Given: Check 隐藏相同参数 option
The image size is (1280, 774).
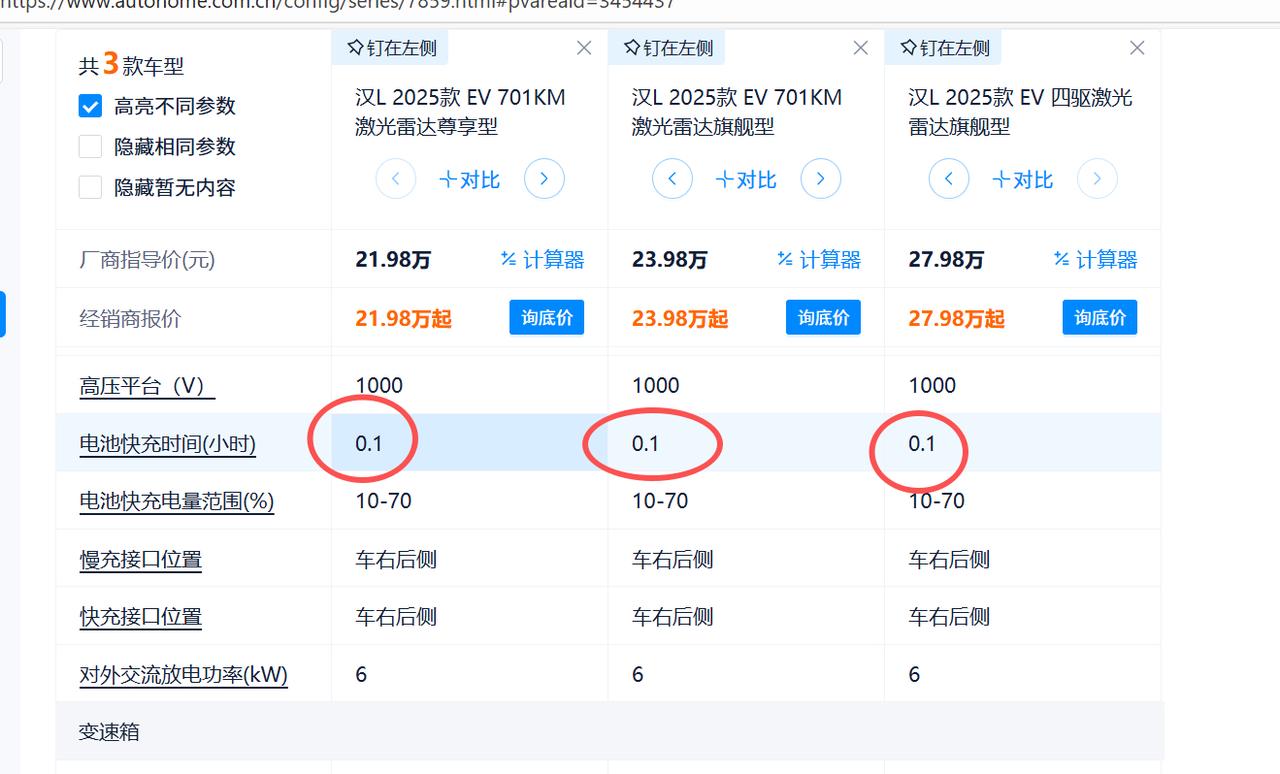Looking at the screenshot, I should [90, 147].
